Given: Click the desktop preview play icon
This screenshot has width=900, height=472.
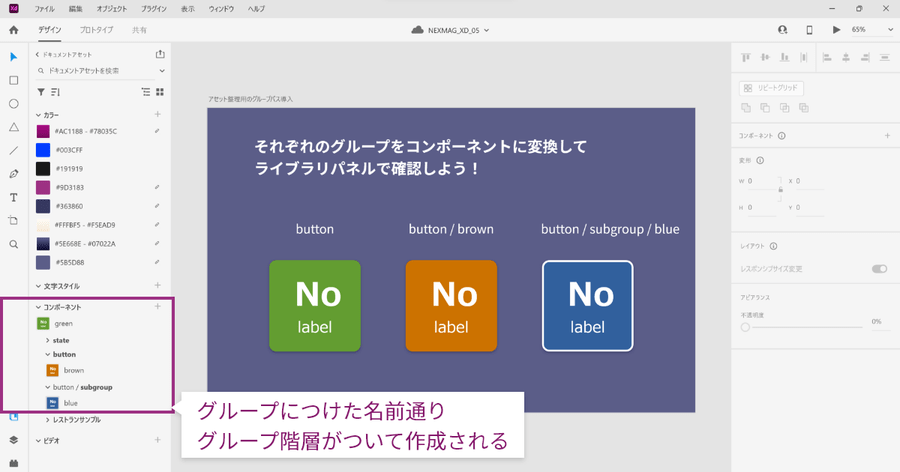Looking at the screenshot, I should (x=836, y=30).
